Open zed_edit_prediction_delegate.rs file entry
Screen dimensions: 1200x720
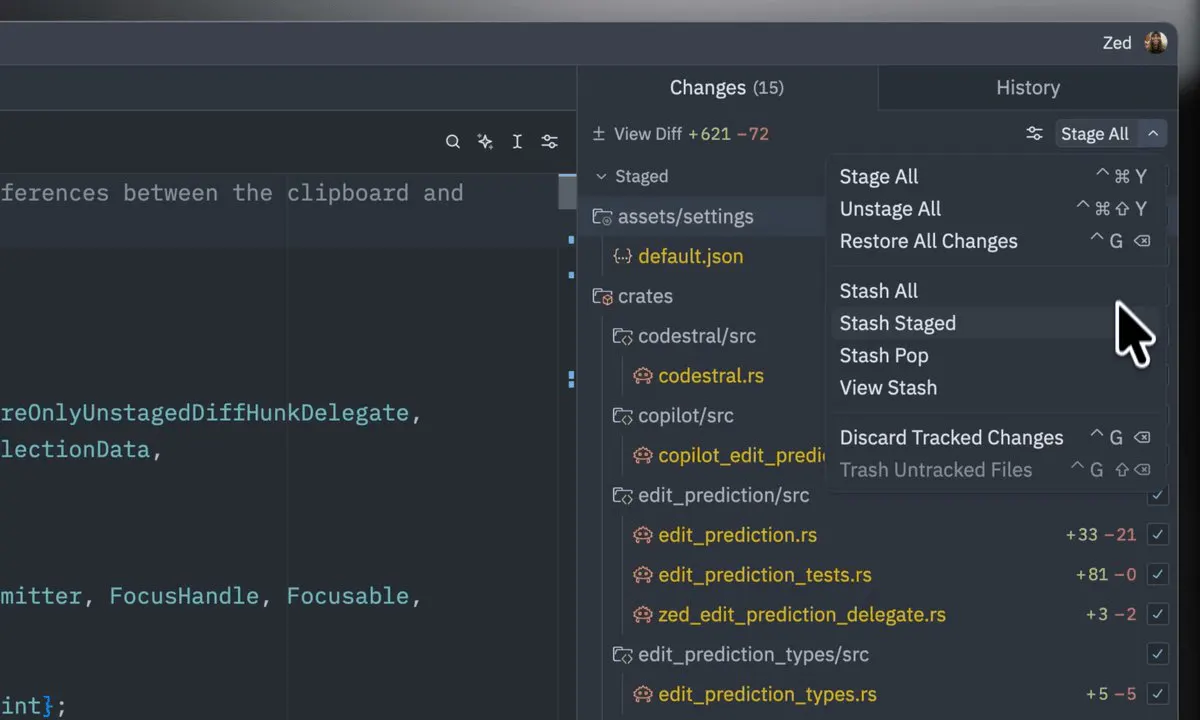tap(802, 615)
